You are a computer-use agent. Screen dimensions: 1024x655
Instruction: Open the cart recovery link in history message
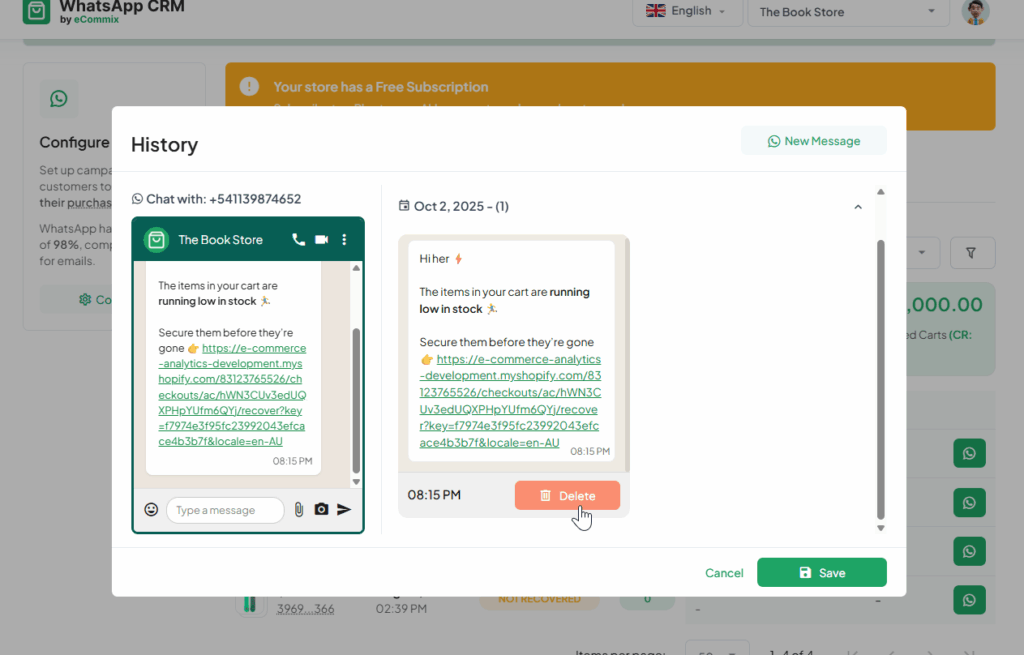coord(510,400)
